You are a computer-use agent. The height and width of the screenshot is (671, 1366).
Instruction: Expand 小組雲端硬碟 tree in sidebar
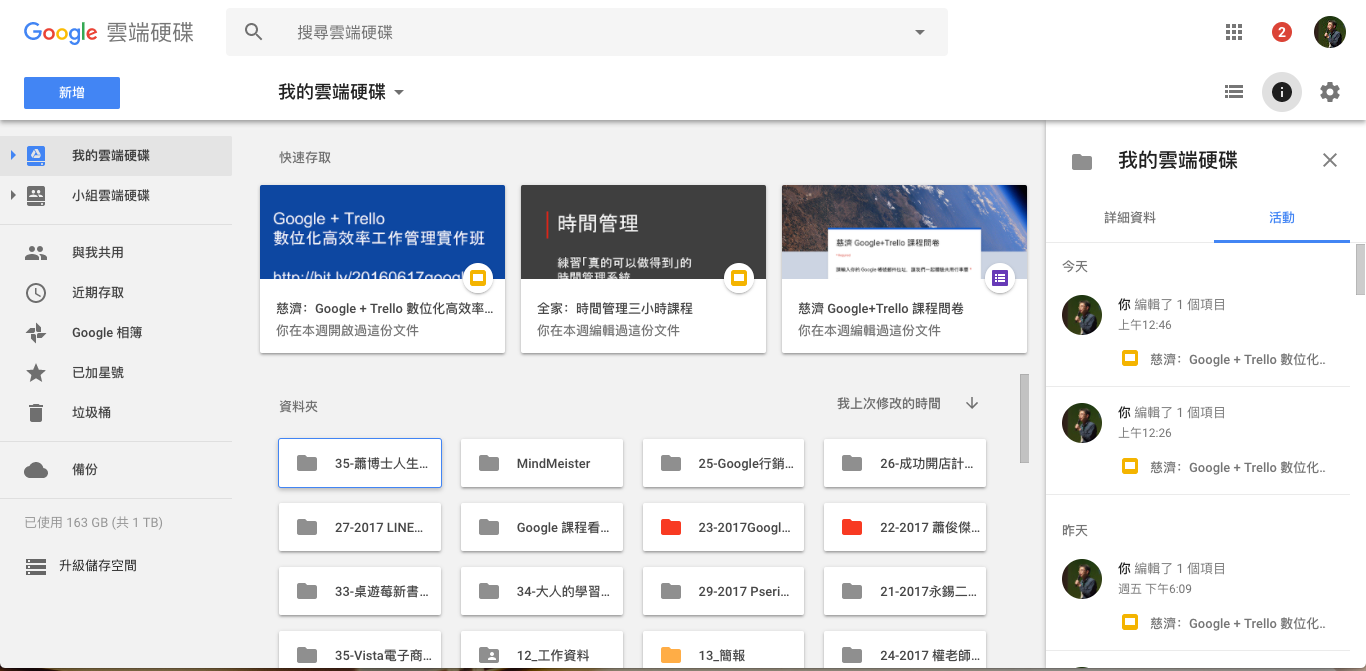(13, 195)
